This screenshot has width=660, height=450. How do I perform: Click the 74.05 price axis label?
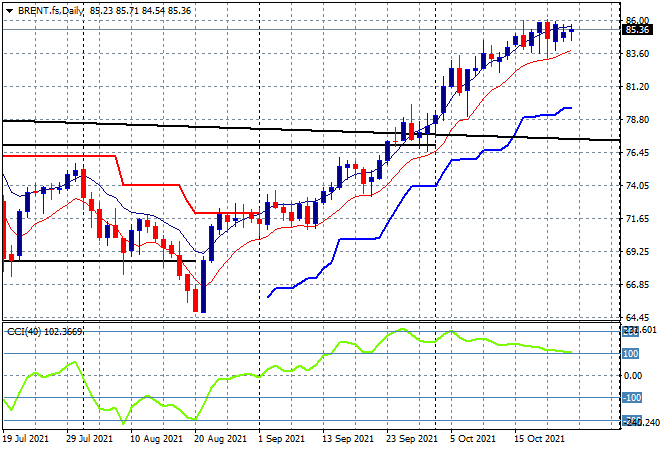637,186
